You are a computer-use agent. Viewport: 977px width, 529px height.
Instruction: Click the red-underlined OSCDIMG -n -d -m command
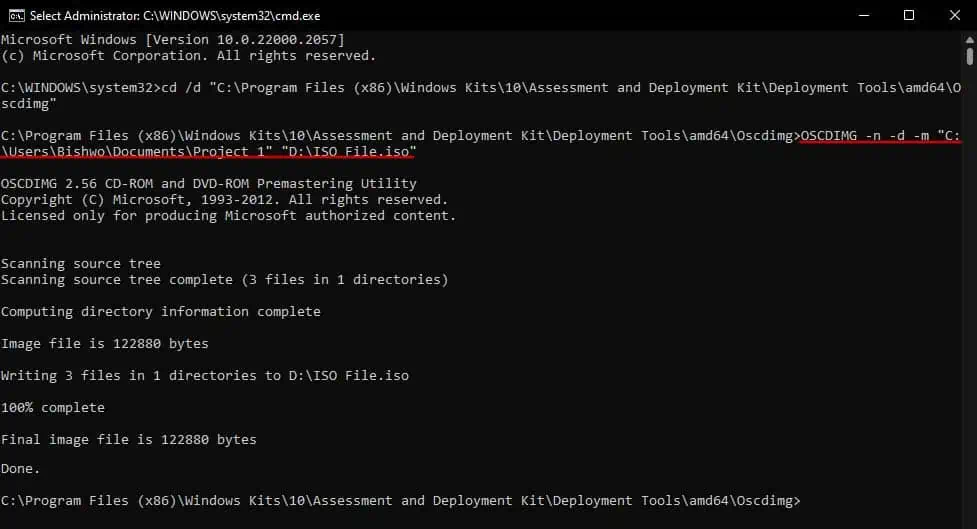click(880, 135)
